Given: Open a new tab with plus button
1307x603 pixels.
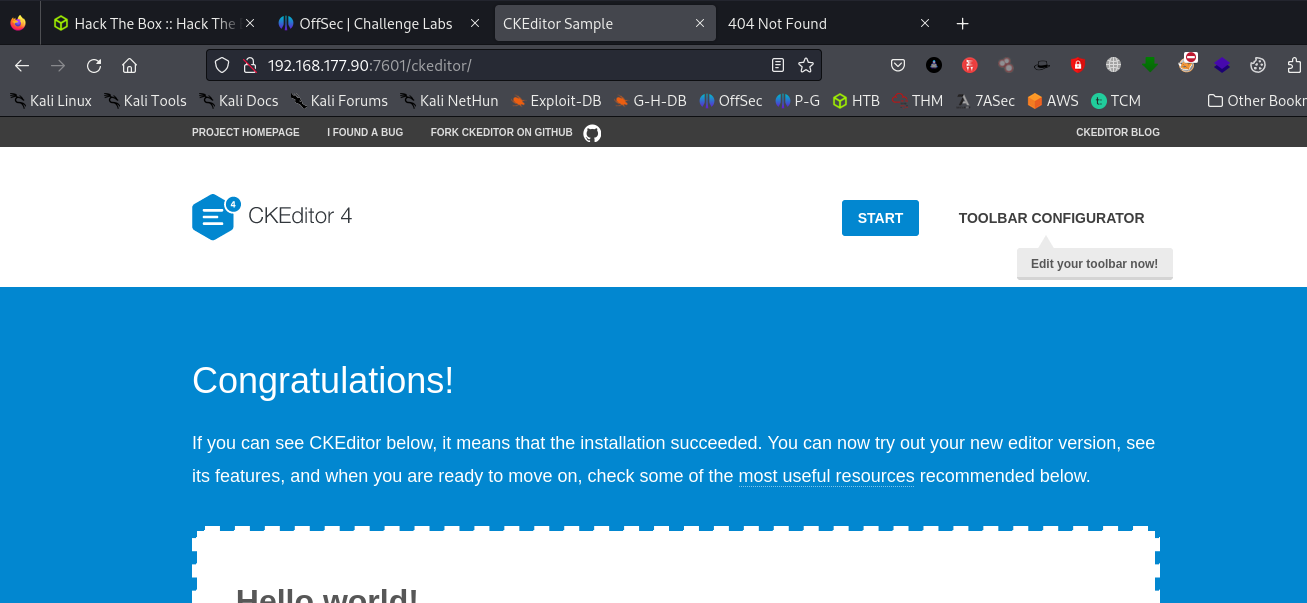Looking at the screenshot, I should (x=962, y=23).
